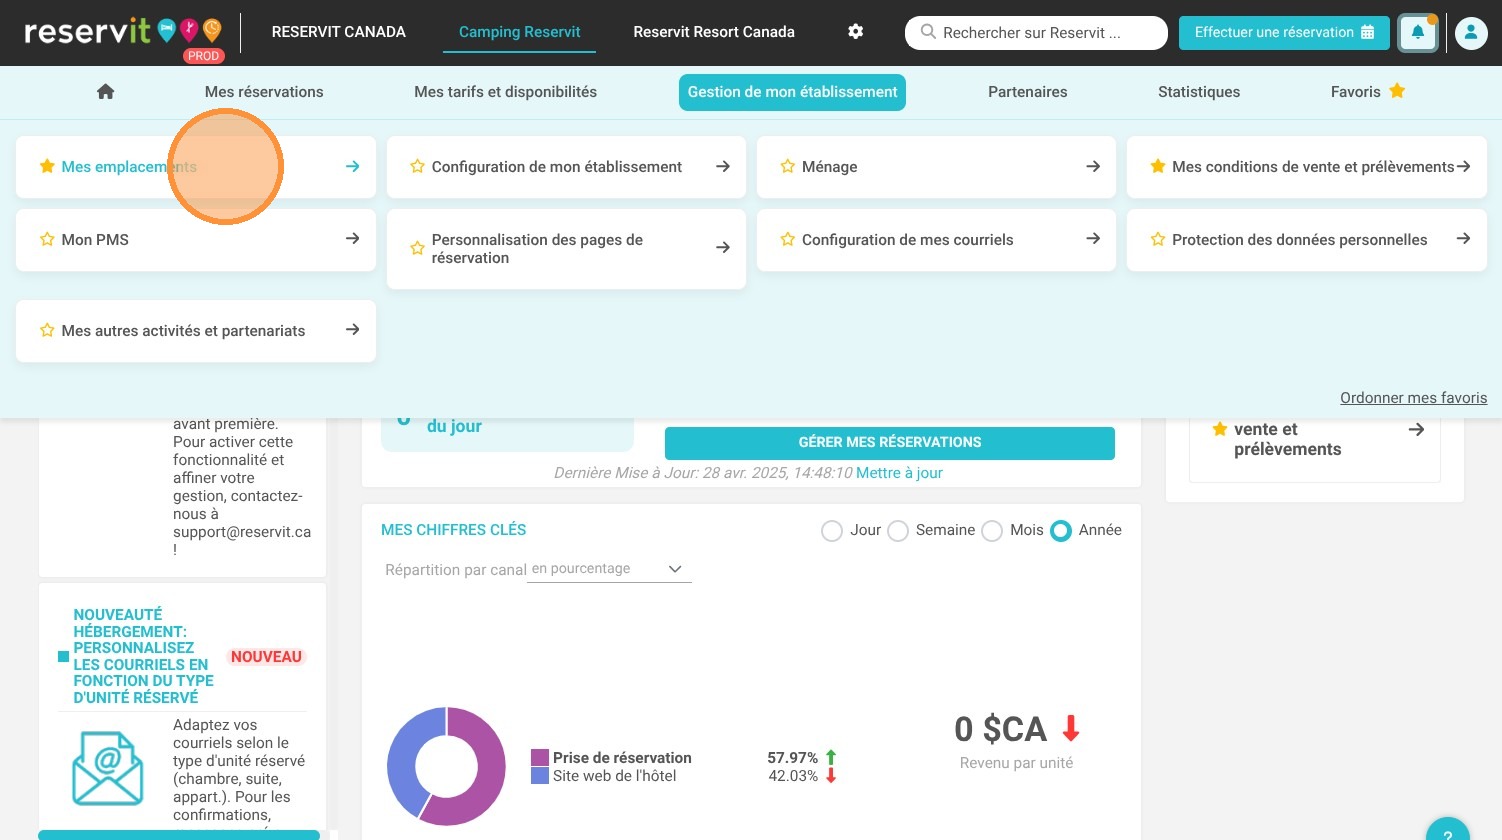
Task: Click the home icon in navigation bar
Action: point(105,91)
